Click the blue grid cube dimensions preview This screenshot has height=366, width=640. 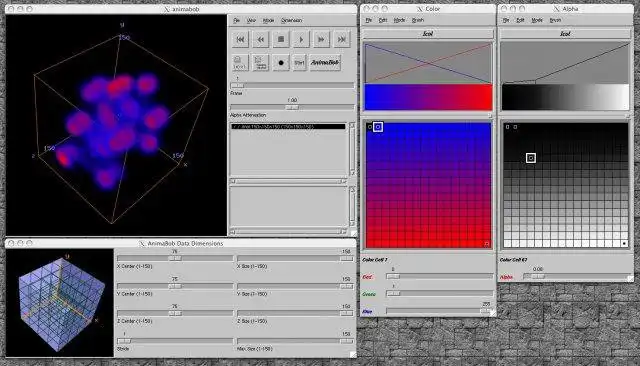click(60, 302)
